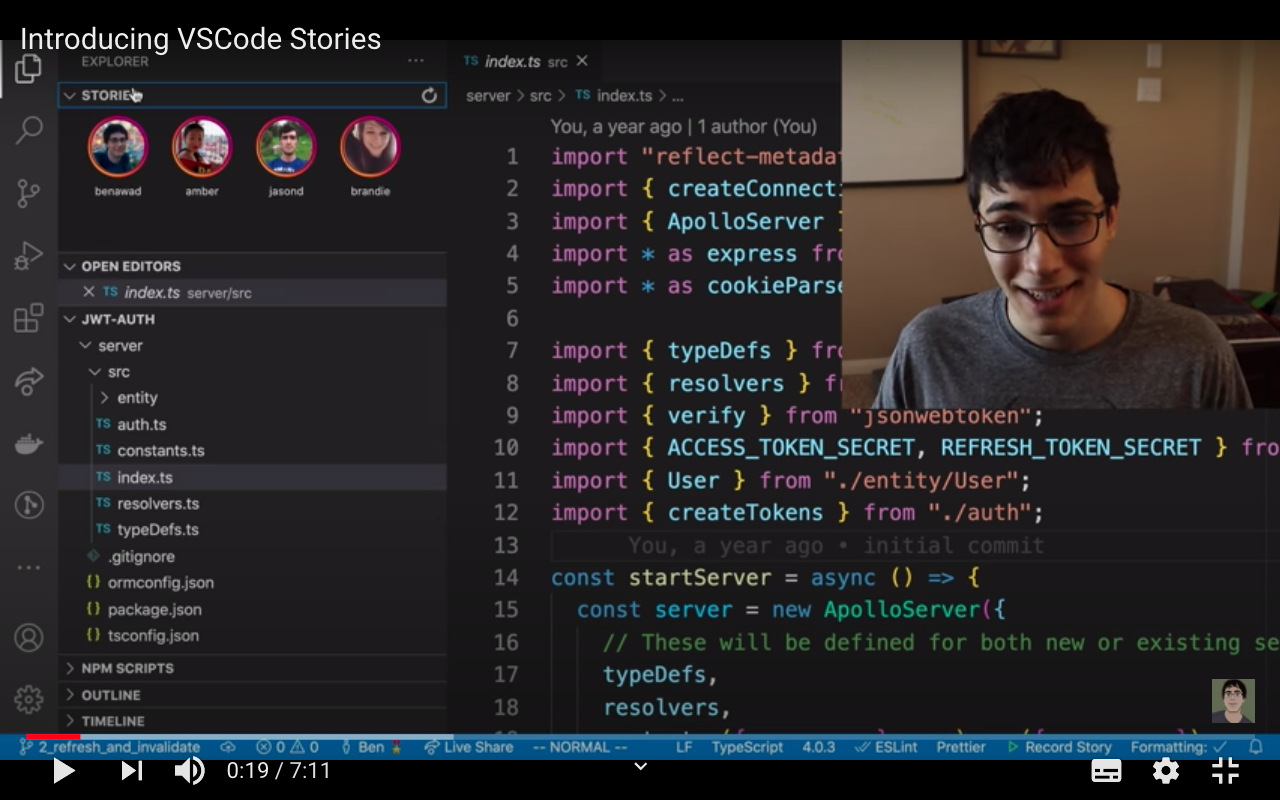1280x800 pixels.
Task: Click Record Story in status bar
Action: (1058, 747)
